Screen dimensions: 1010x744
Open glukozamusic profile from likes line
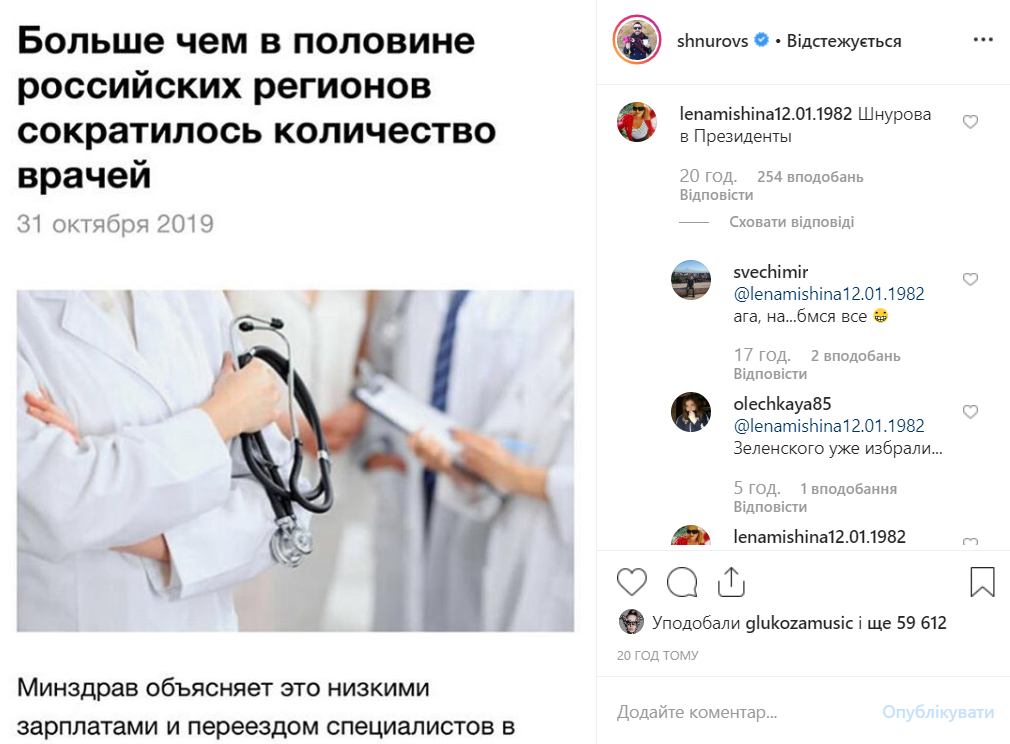point(799,623)
